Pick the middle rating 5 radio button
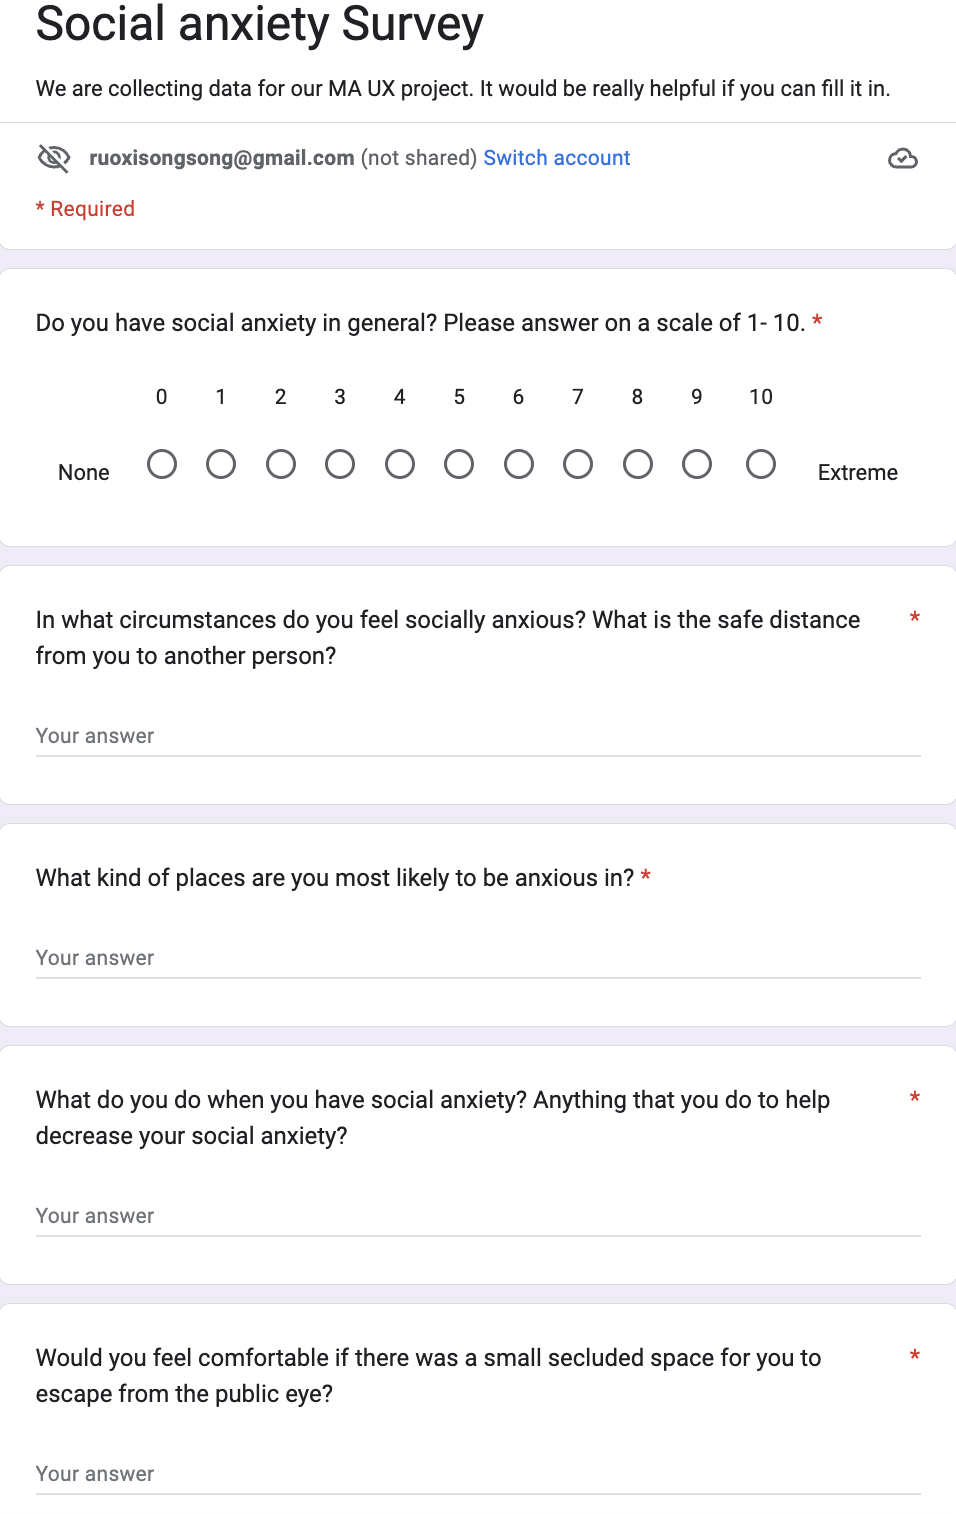This screenshot has height=1514, width=956. point(459,464)
